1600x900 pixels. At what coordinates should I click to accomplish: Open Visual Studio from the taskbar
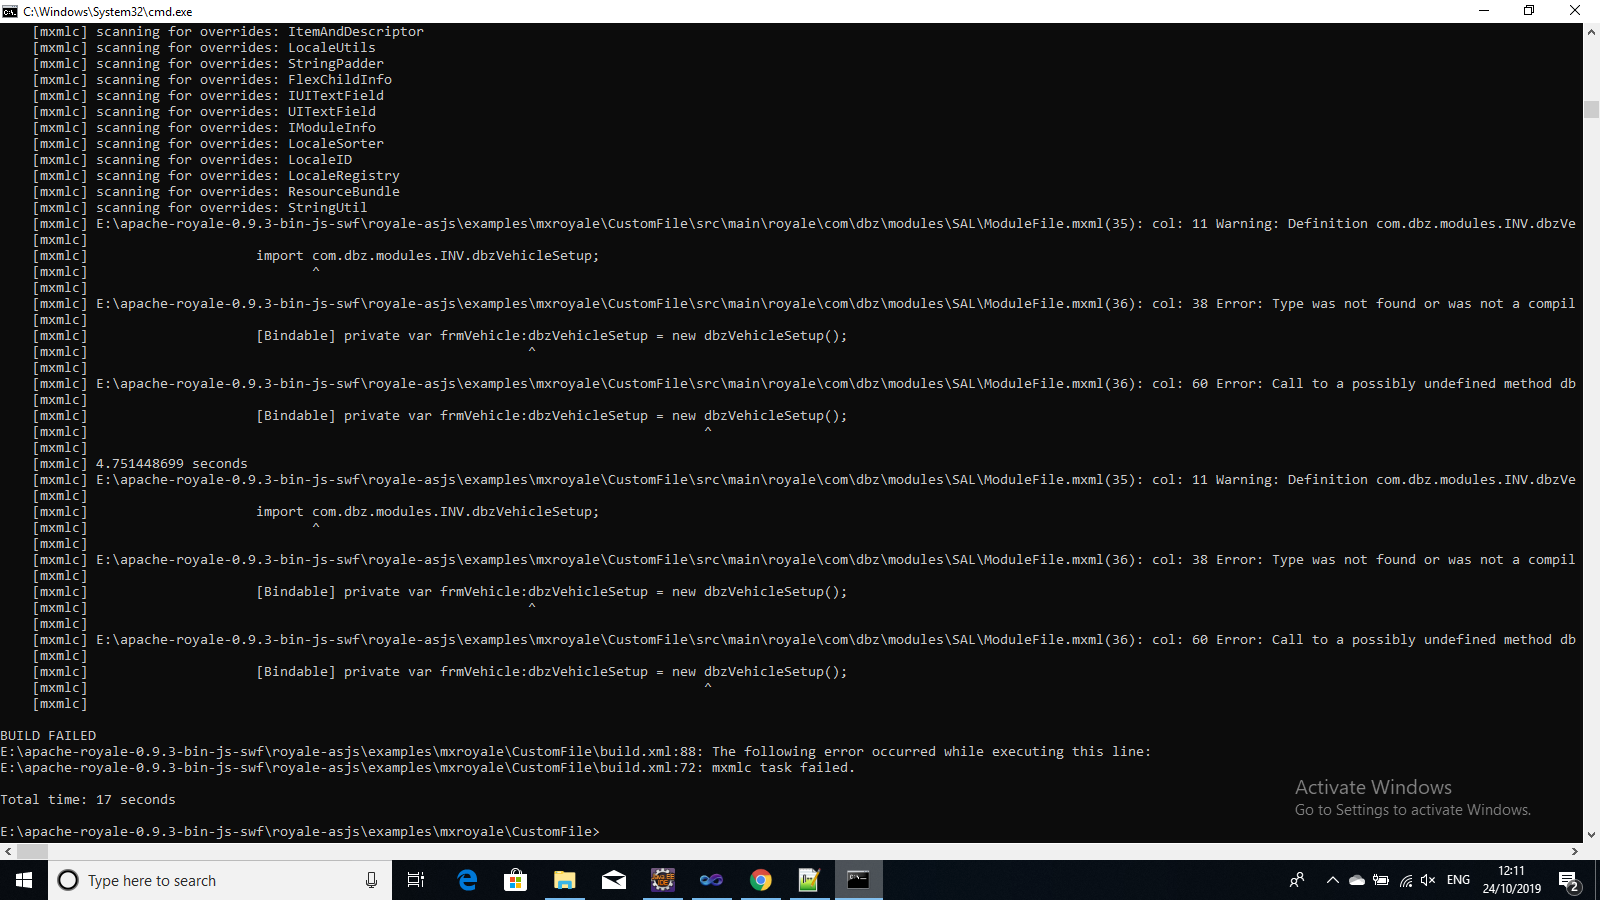[x=712, y=880]
